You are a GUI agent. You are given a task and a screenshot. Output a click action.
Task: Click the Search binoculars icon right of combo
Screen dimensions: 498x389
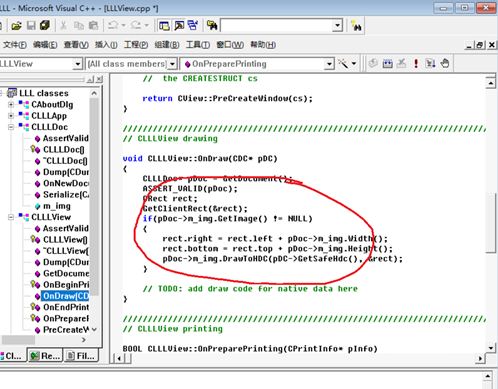pyautogui.click(x=356, y=26)
